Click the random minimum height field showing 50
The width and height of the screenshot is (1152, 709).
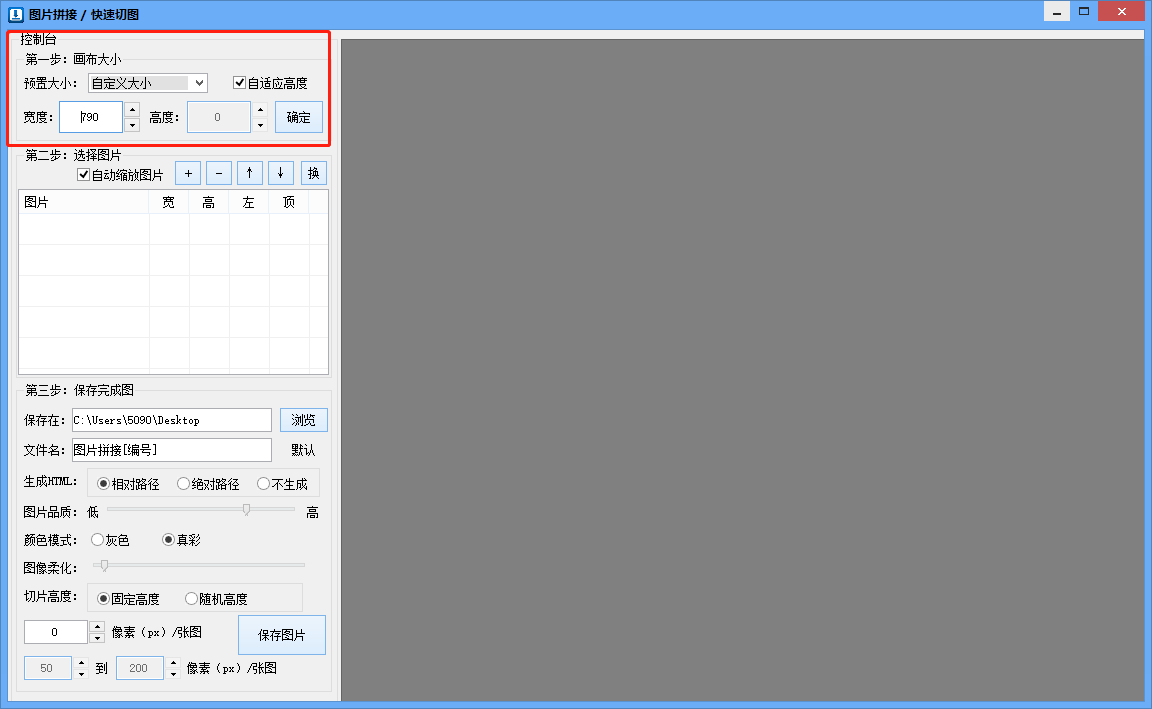pos(48,668)
